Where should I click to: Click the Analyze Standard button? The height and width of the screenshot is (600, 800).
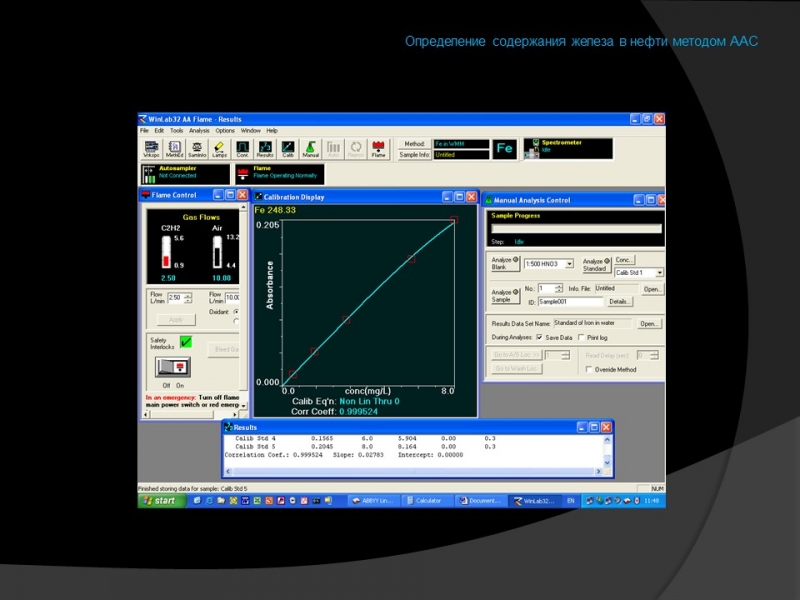pyautogui.click(x=596, y=264)
